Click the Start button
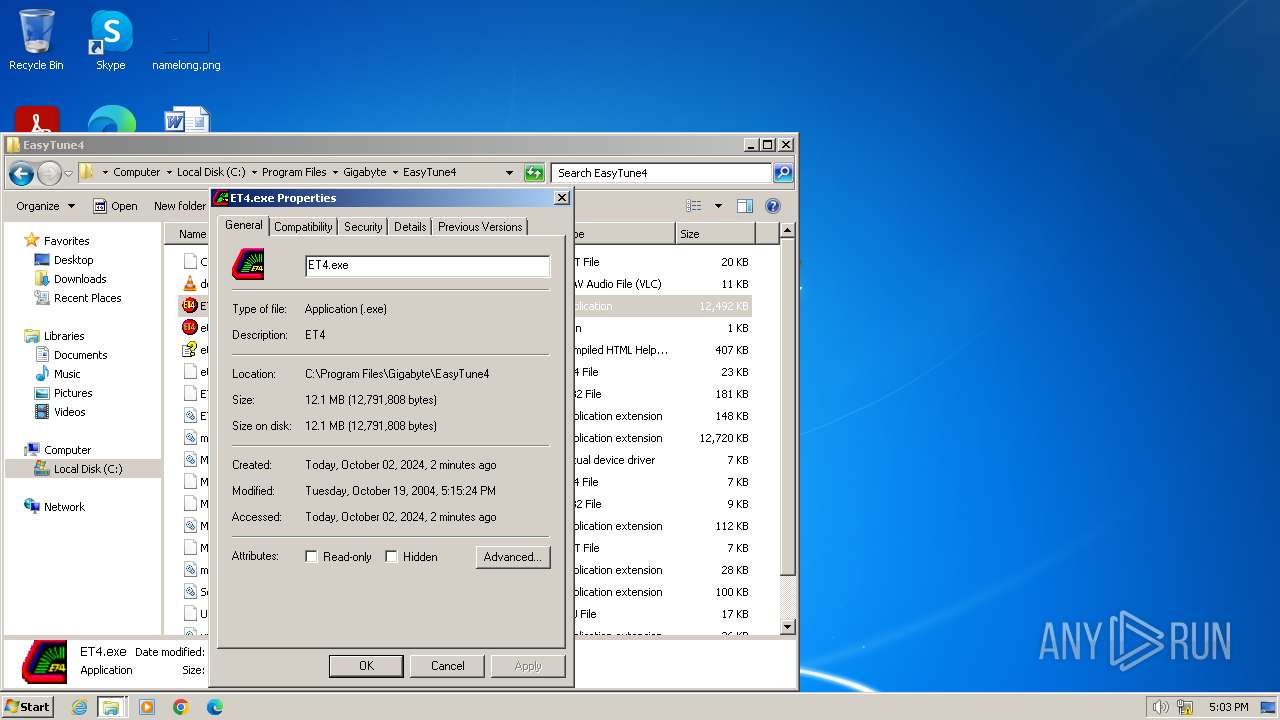Image resolution: width=1280 pixels, height=720 pixels. point(28,707)
